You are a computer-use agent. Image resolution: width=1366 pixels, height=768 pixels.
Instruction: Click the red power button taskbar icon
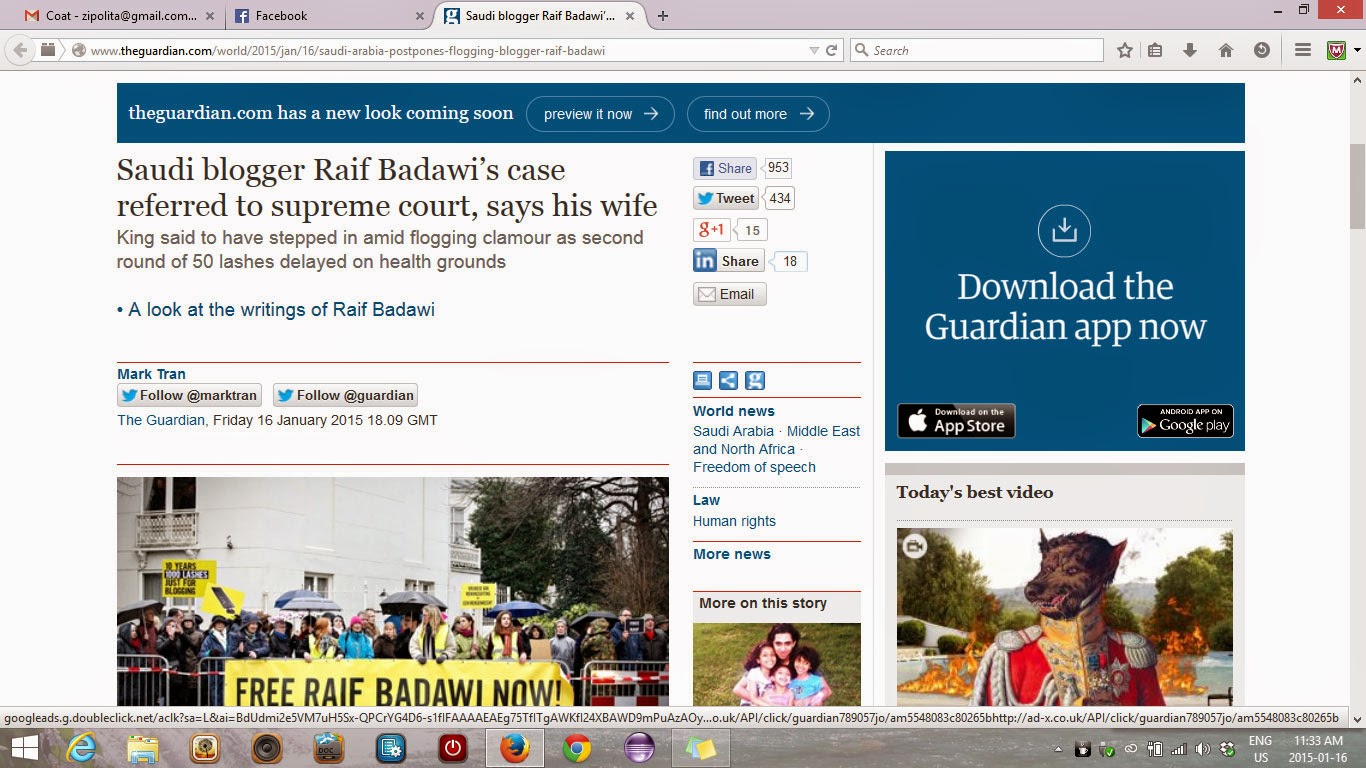point(453,748)
